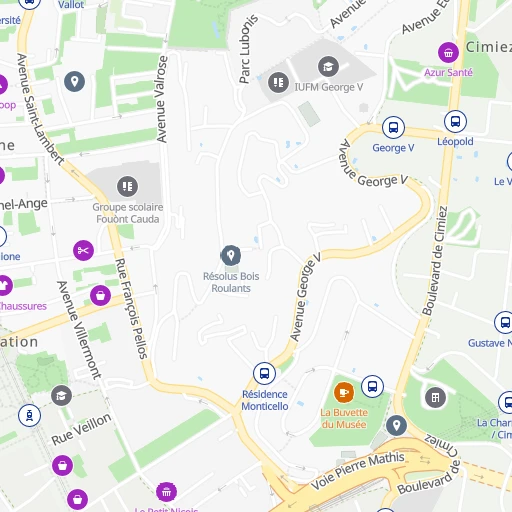Viewport: 512px width, 512px height.
Task: Select La Buvette du Musée café icon
Action: tap(344, 392)
